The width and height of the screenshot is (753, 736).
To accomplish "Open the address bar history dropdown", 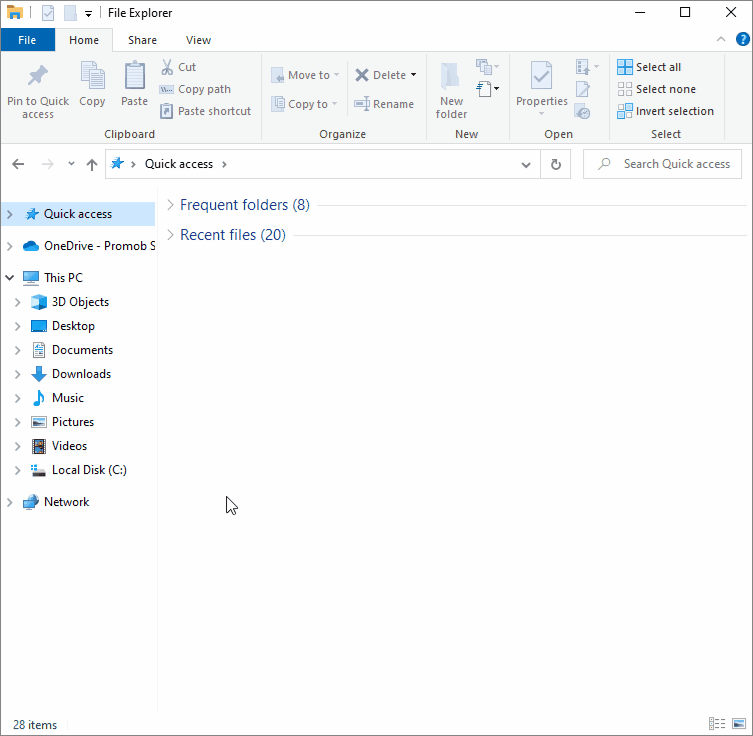I will point(526,164).
